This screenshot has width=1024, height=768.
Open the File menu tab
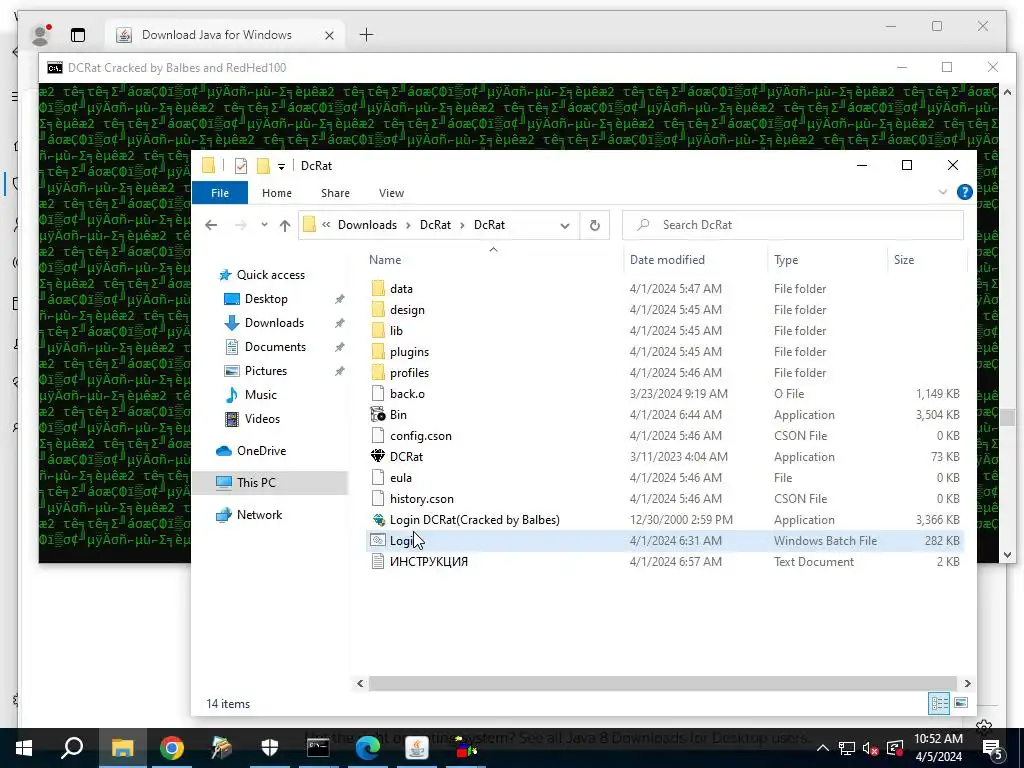coord(220,193)
